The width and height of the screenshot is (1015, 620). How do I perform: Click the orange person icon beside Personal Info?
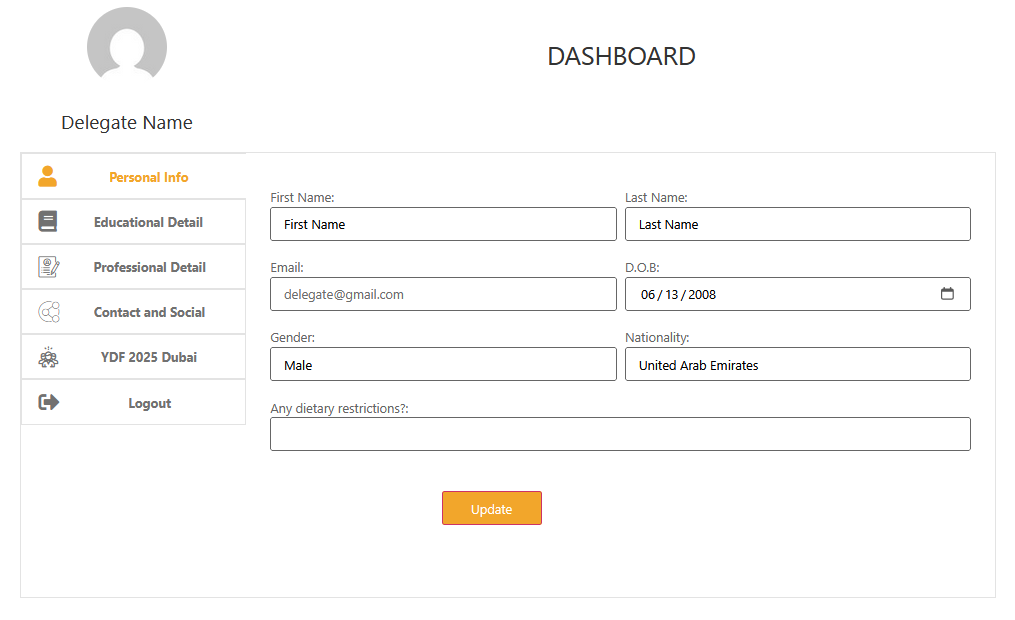click(x=47, y=176)
